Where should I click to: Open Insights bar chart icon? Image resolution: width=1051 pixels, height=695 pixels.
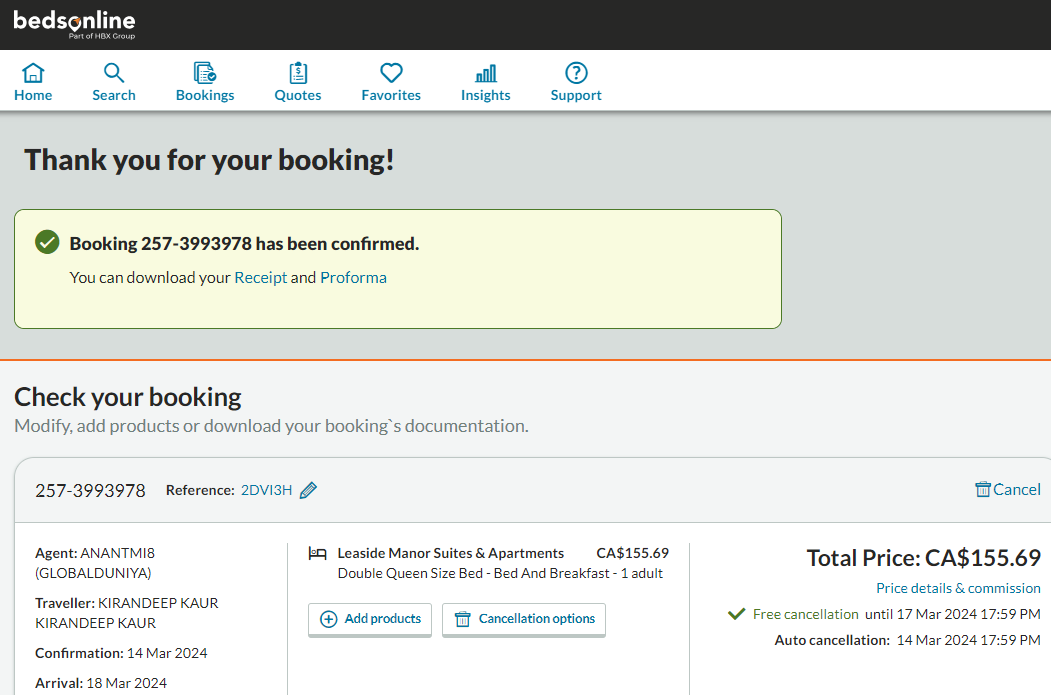[x=486, y=73]
